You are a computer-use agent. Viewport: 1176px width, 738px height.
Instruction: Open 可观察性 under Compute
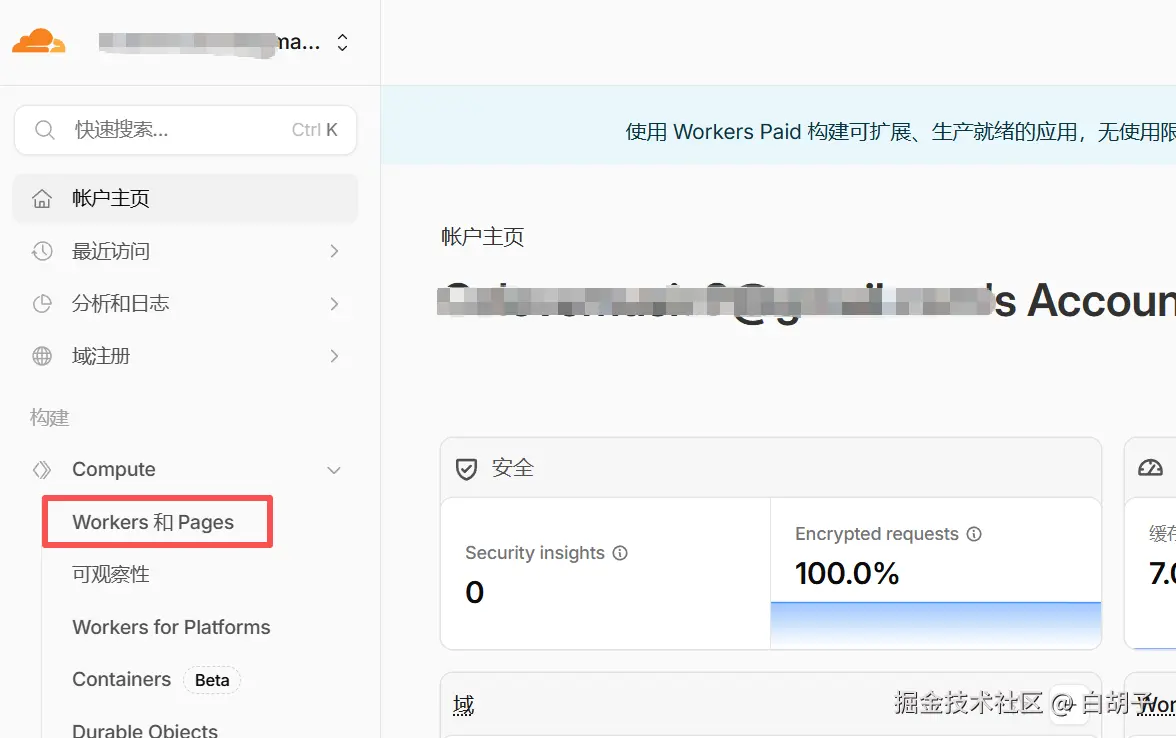pyautogui.click(x=111, y=574)
